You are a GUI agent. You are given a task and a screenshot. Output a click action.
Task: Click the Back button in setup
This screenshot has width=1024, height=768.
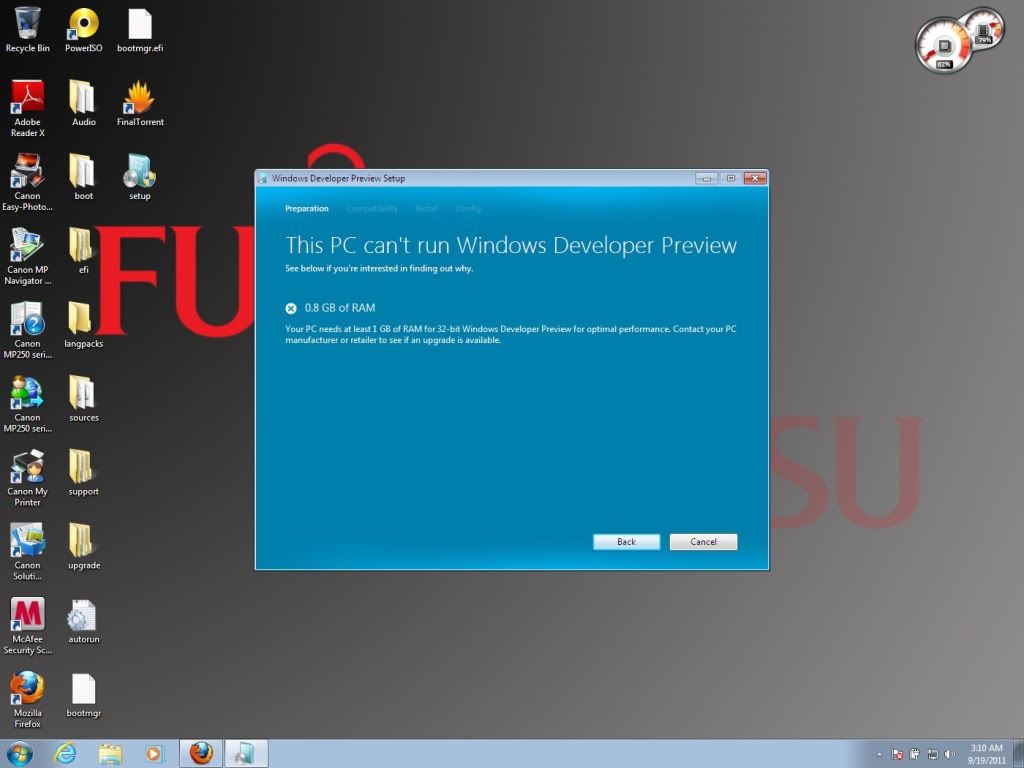click(626, 542)
